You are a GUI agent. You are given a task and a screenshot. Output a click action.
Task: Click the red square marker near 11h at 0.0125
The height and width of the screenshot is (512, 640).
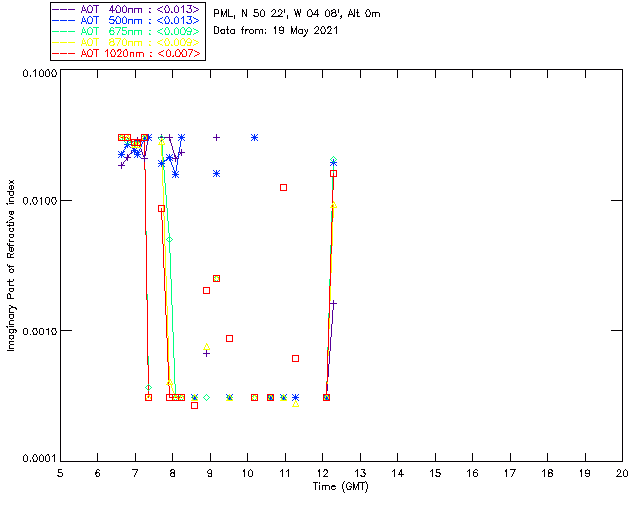coord(283,187)
